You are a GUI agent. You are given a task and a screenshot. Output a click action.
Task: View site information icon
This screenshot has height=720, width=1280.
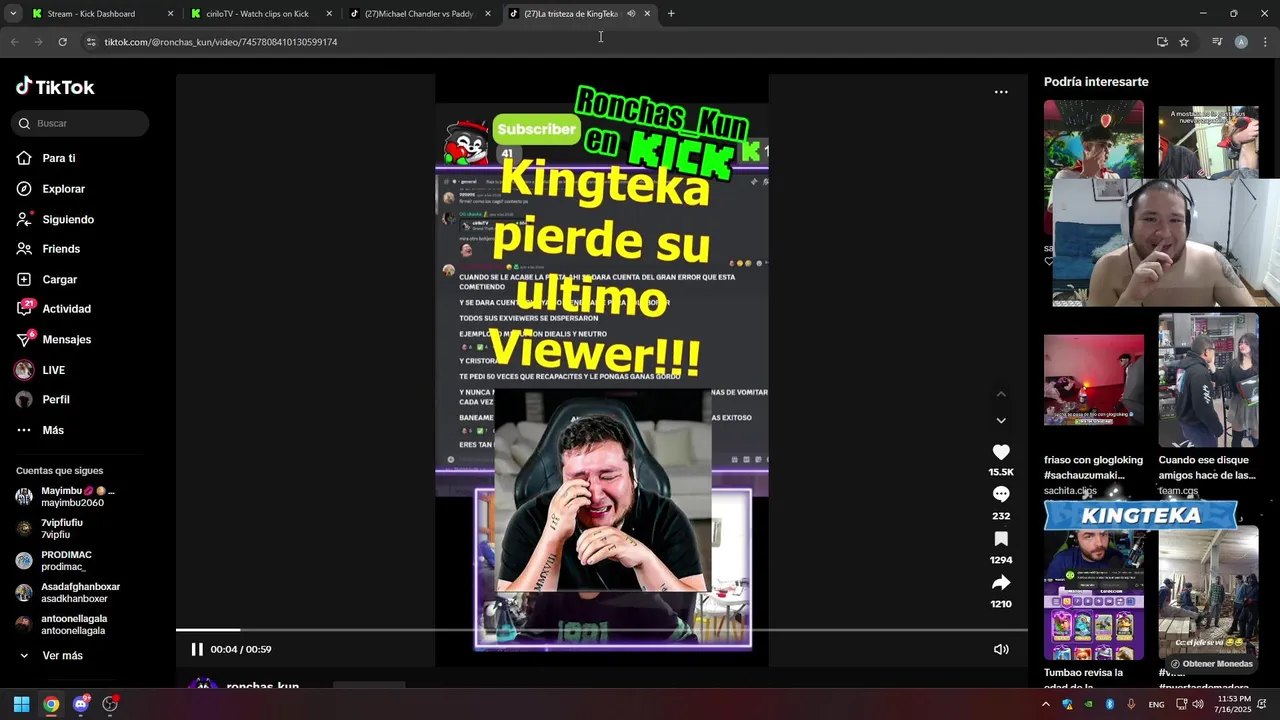pyautogui.click(x=91, y=42)
